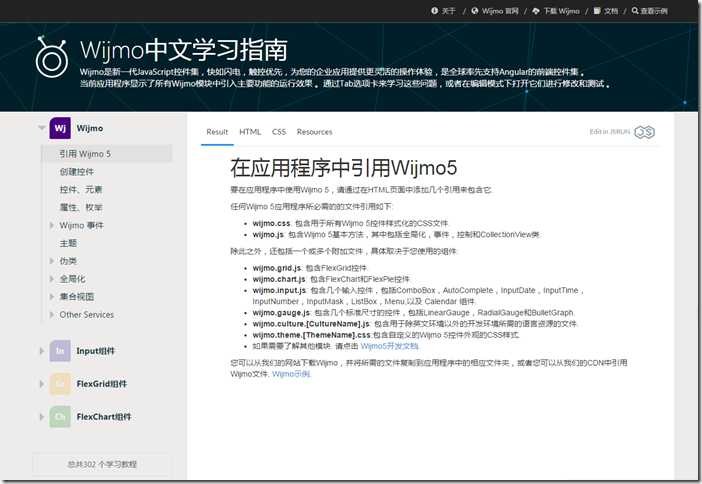This screenshot has width=702, height=484.
Task: Expand the FlexChart组件 section arrow
Action: point(42,417)
